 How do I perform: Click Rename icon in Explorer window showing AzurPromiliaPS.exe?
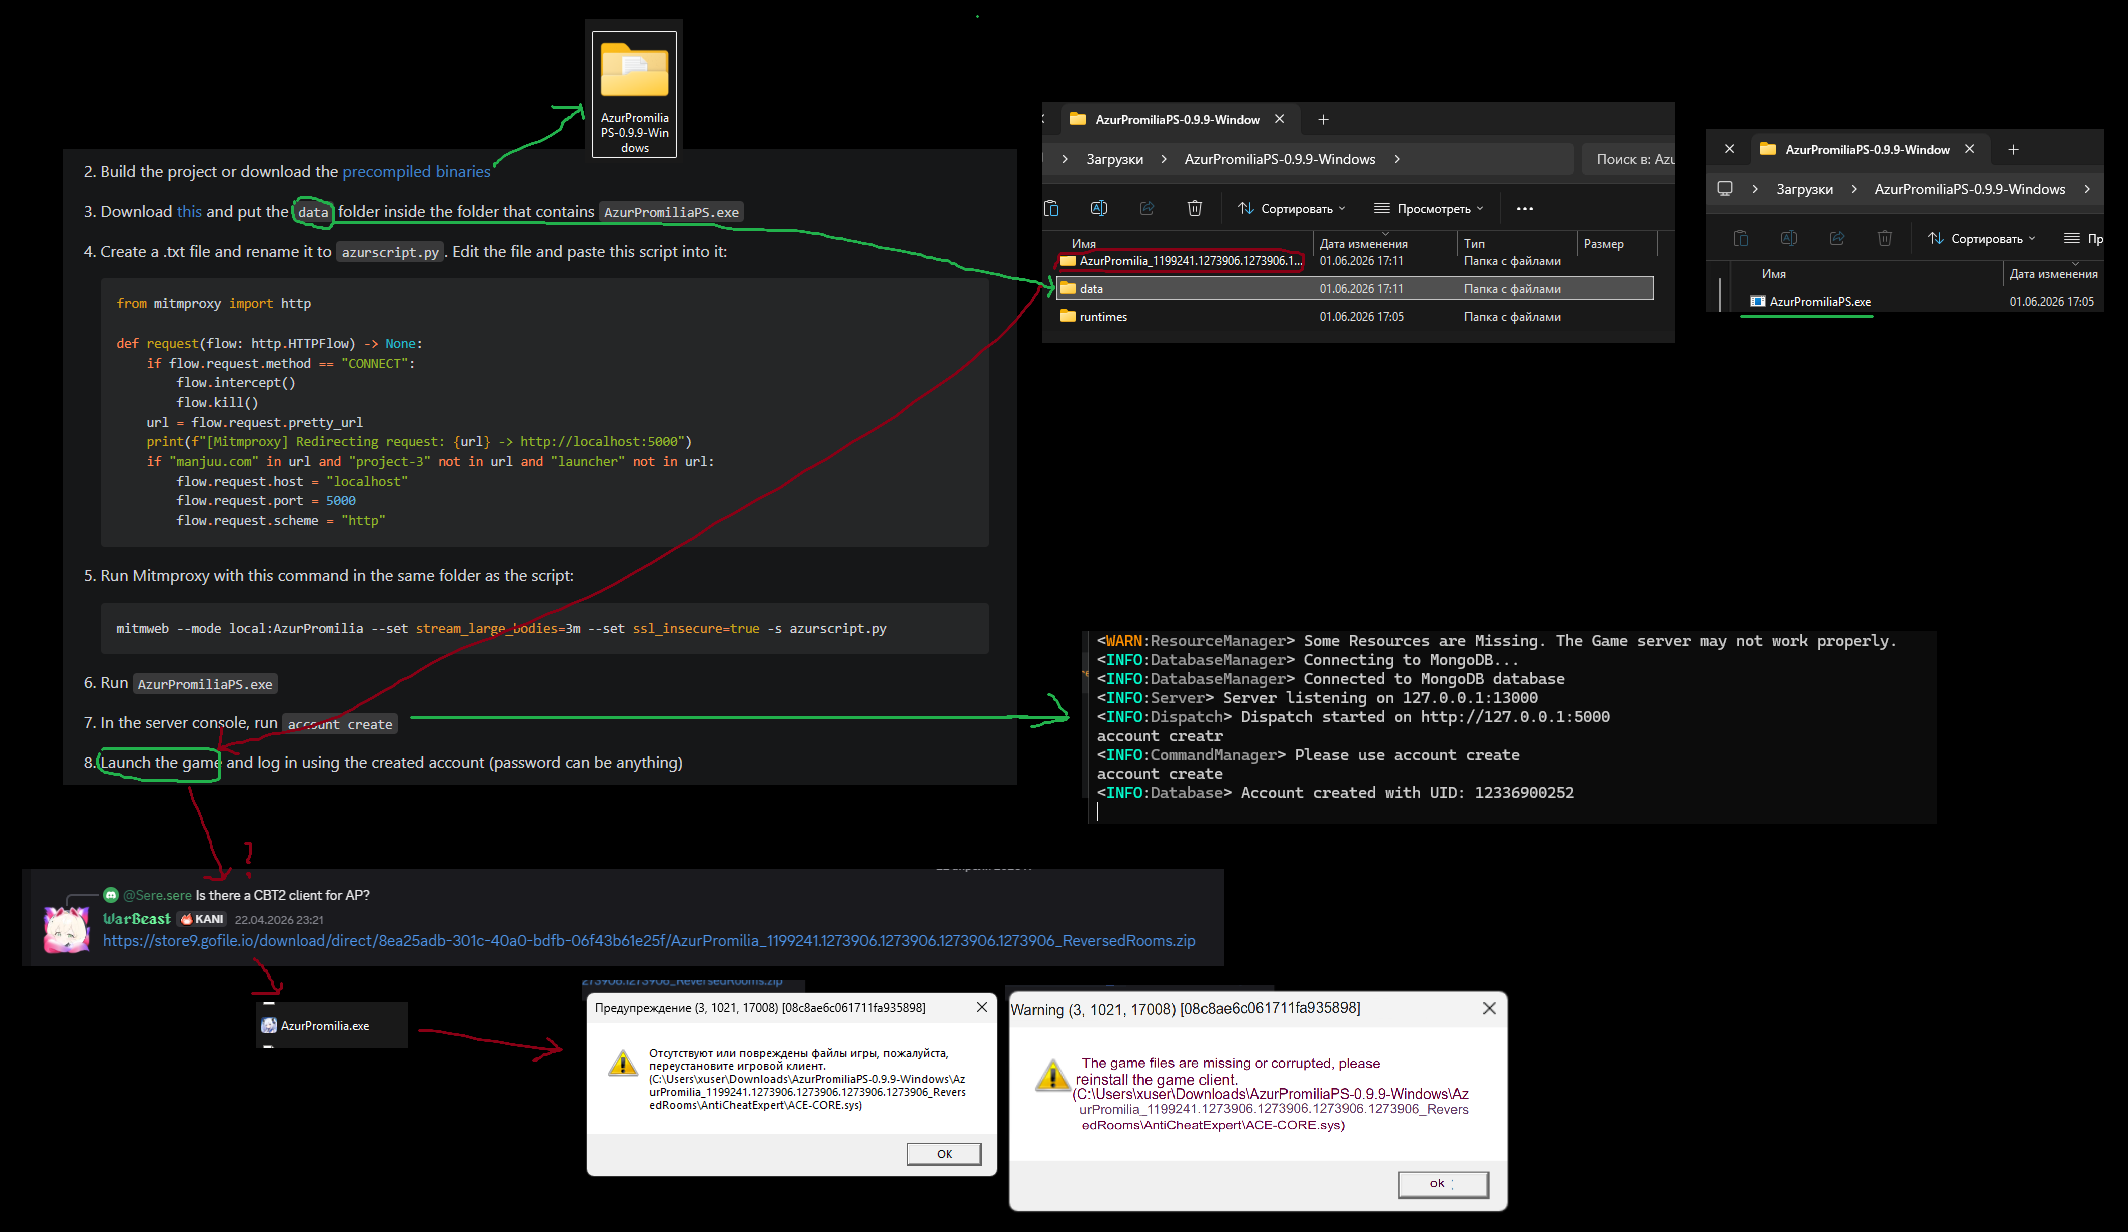(1789, 238)
